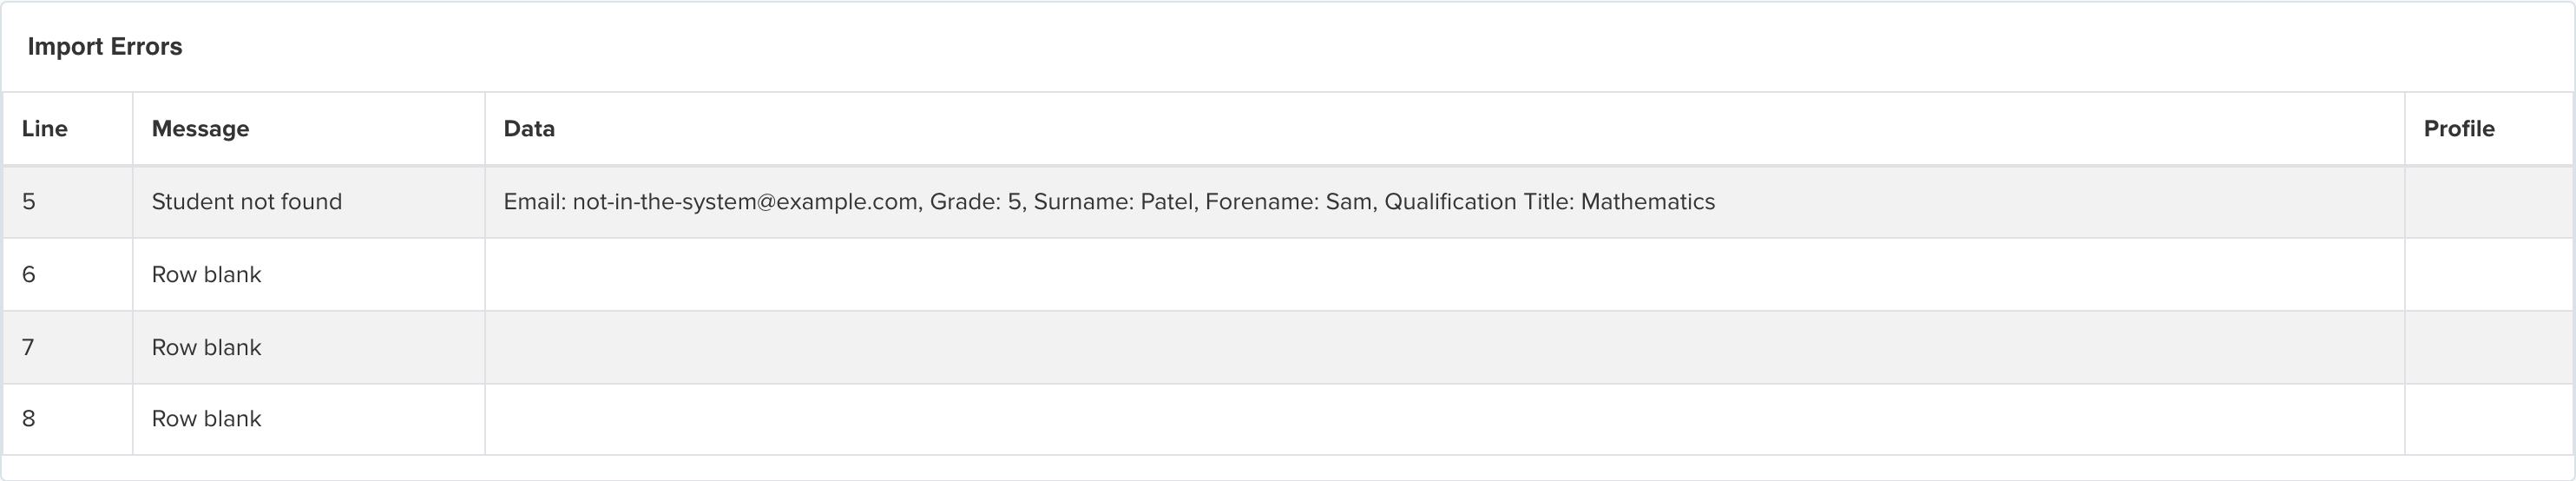Screen dimensions: 2576x481
Task: Click the Profile cell for line 5
Action: pyautogui.click(x=2489, y=202)
